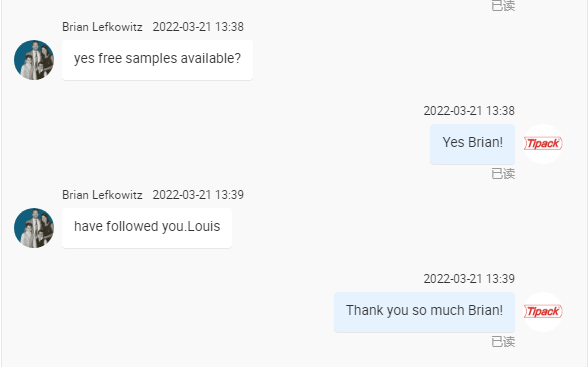Click the 已读 label below "Thank you so much Brian!"
The image size is (588, 367).
pos(503,342)
